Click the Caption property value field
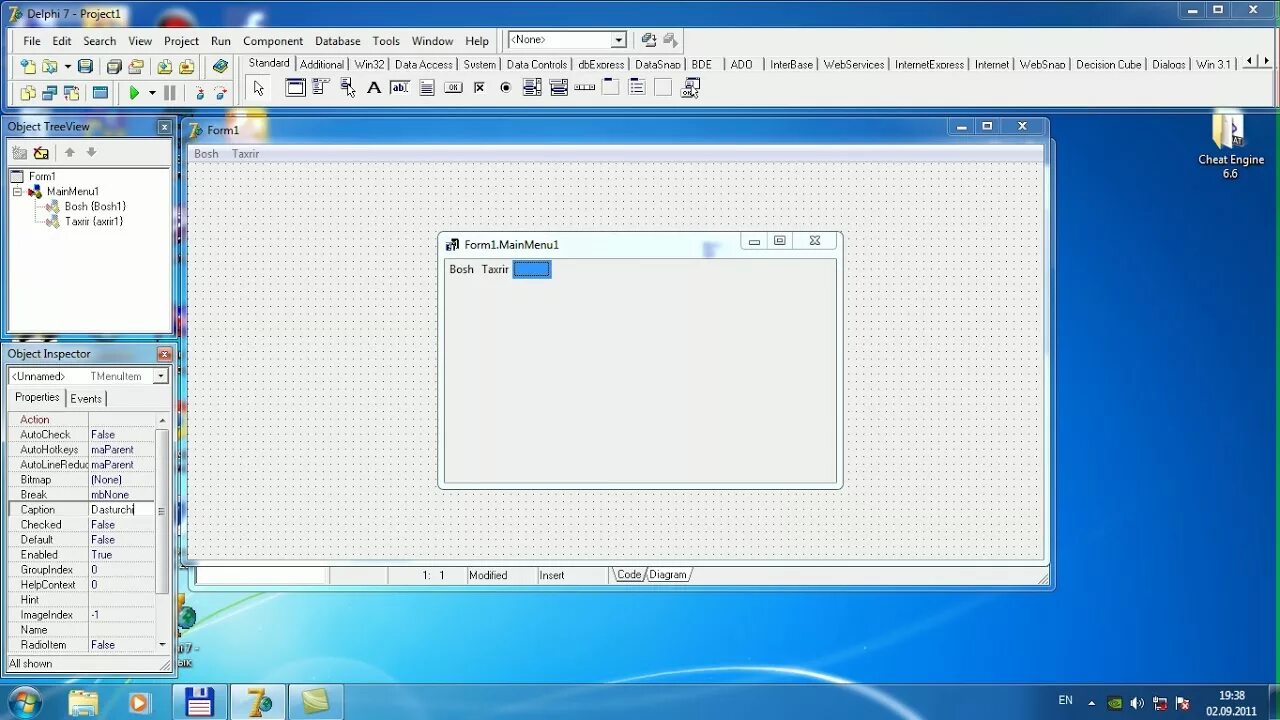This screenshot has height=720, width=1280. [121, 510]
